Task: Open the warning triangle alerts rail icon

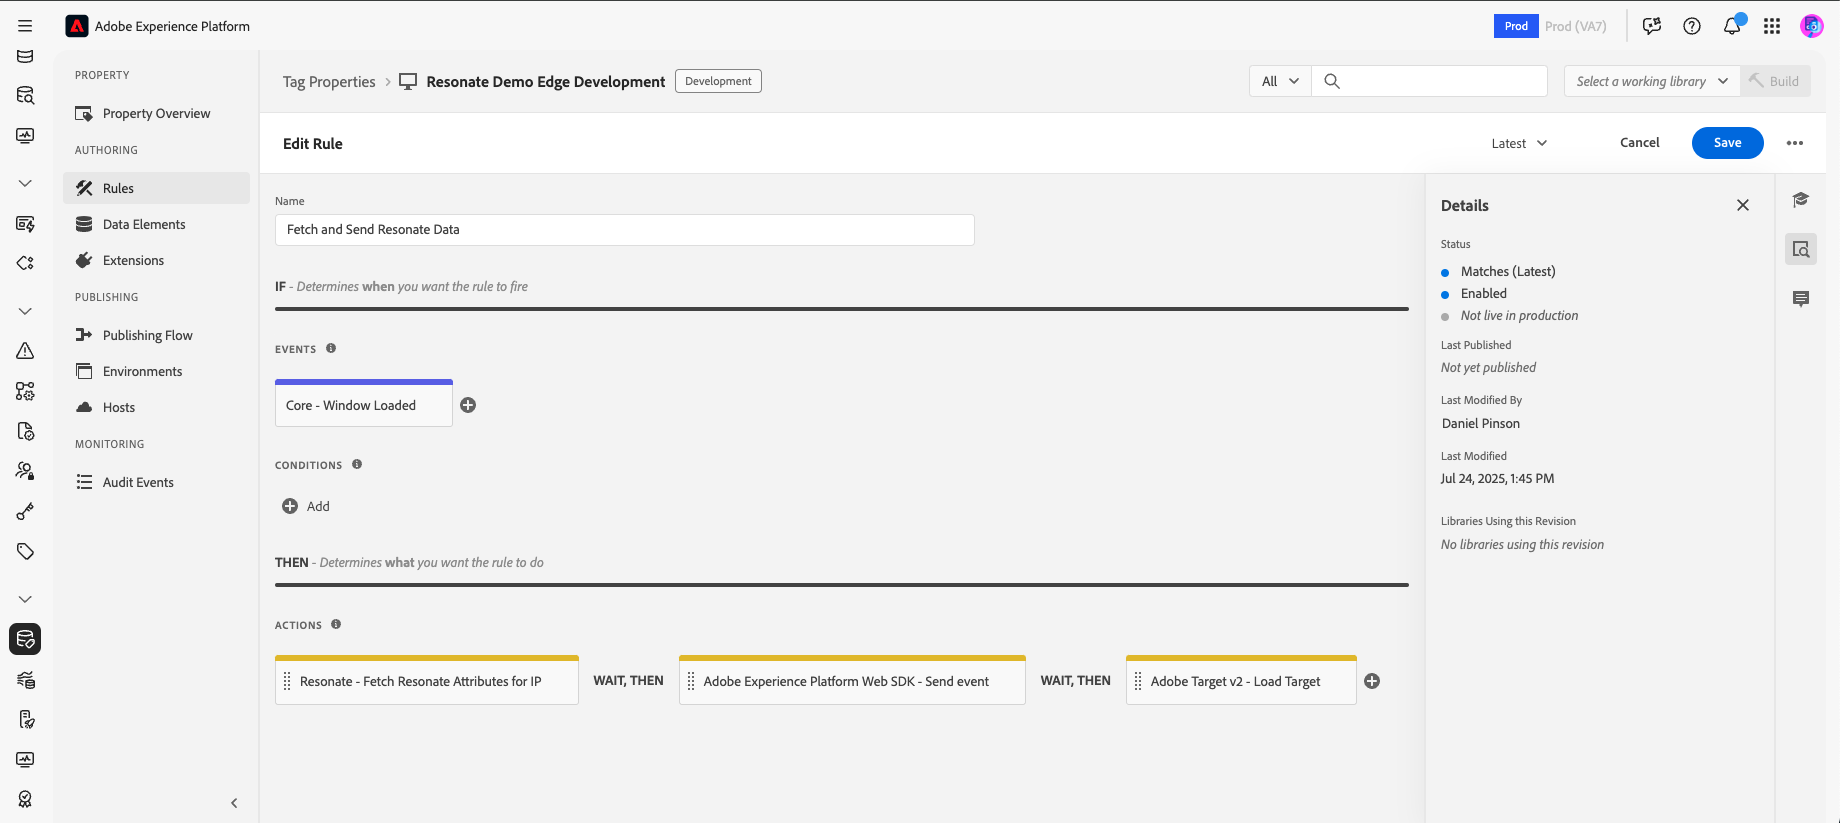Action: [25, 351]
